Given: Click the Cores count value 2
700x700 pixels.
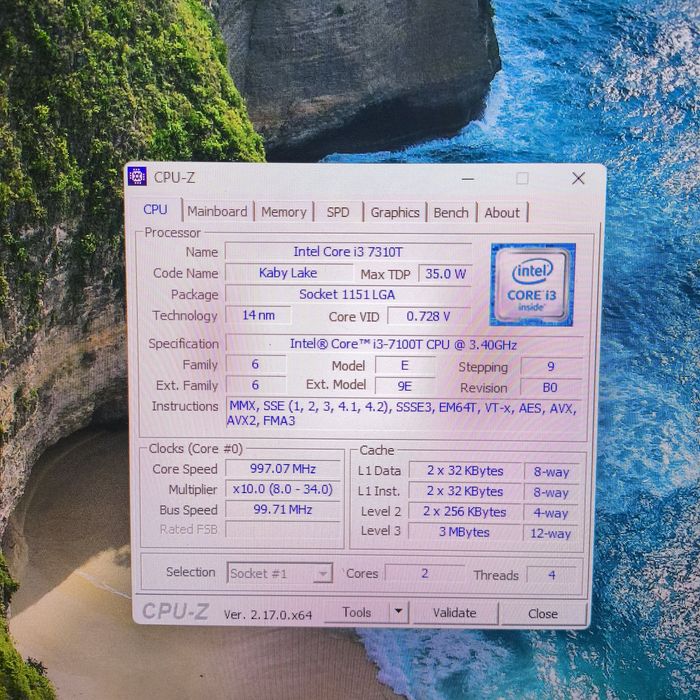Looking at the screenshot, I should tap(425, 573).
